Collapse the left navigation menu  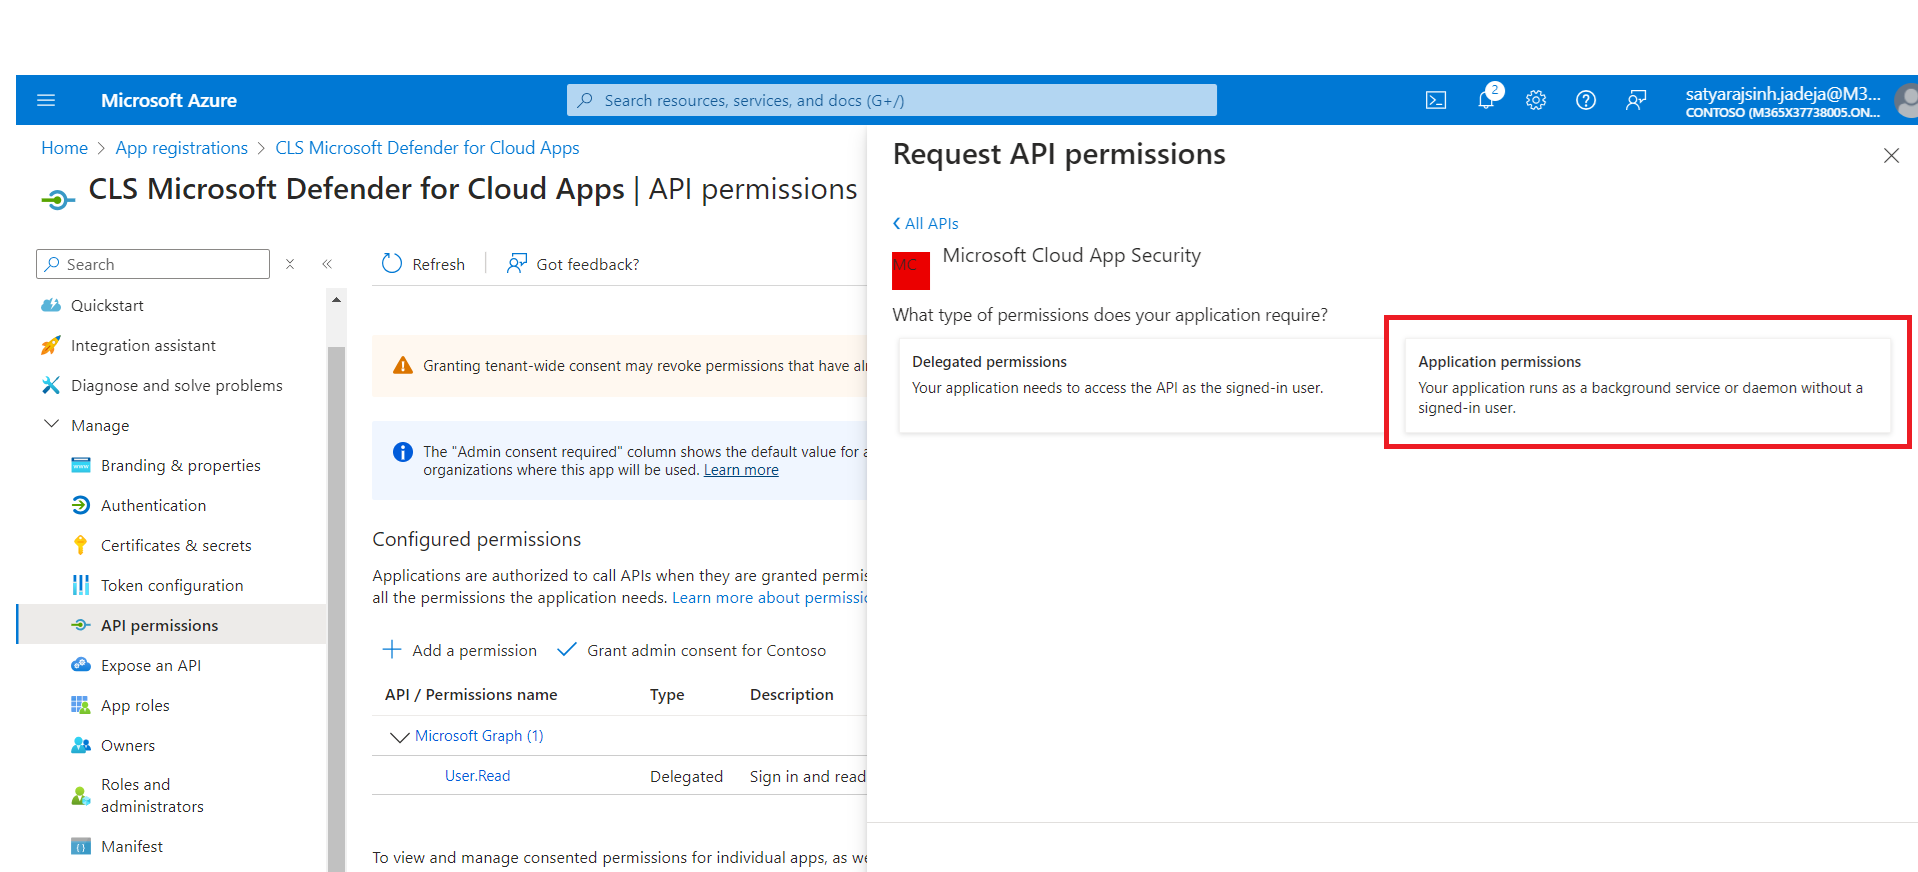click(327, 264)
